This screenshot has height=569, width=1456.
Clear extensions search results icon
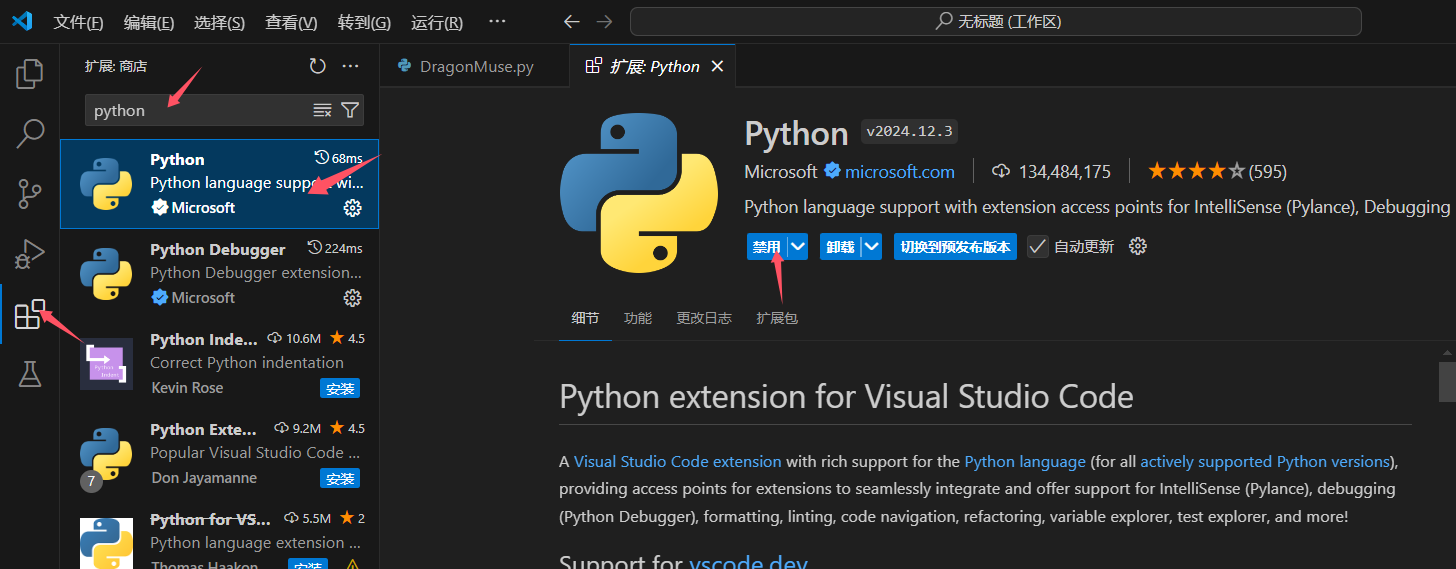tap(322, 110)
